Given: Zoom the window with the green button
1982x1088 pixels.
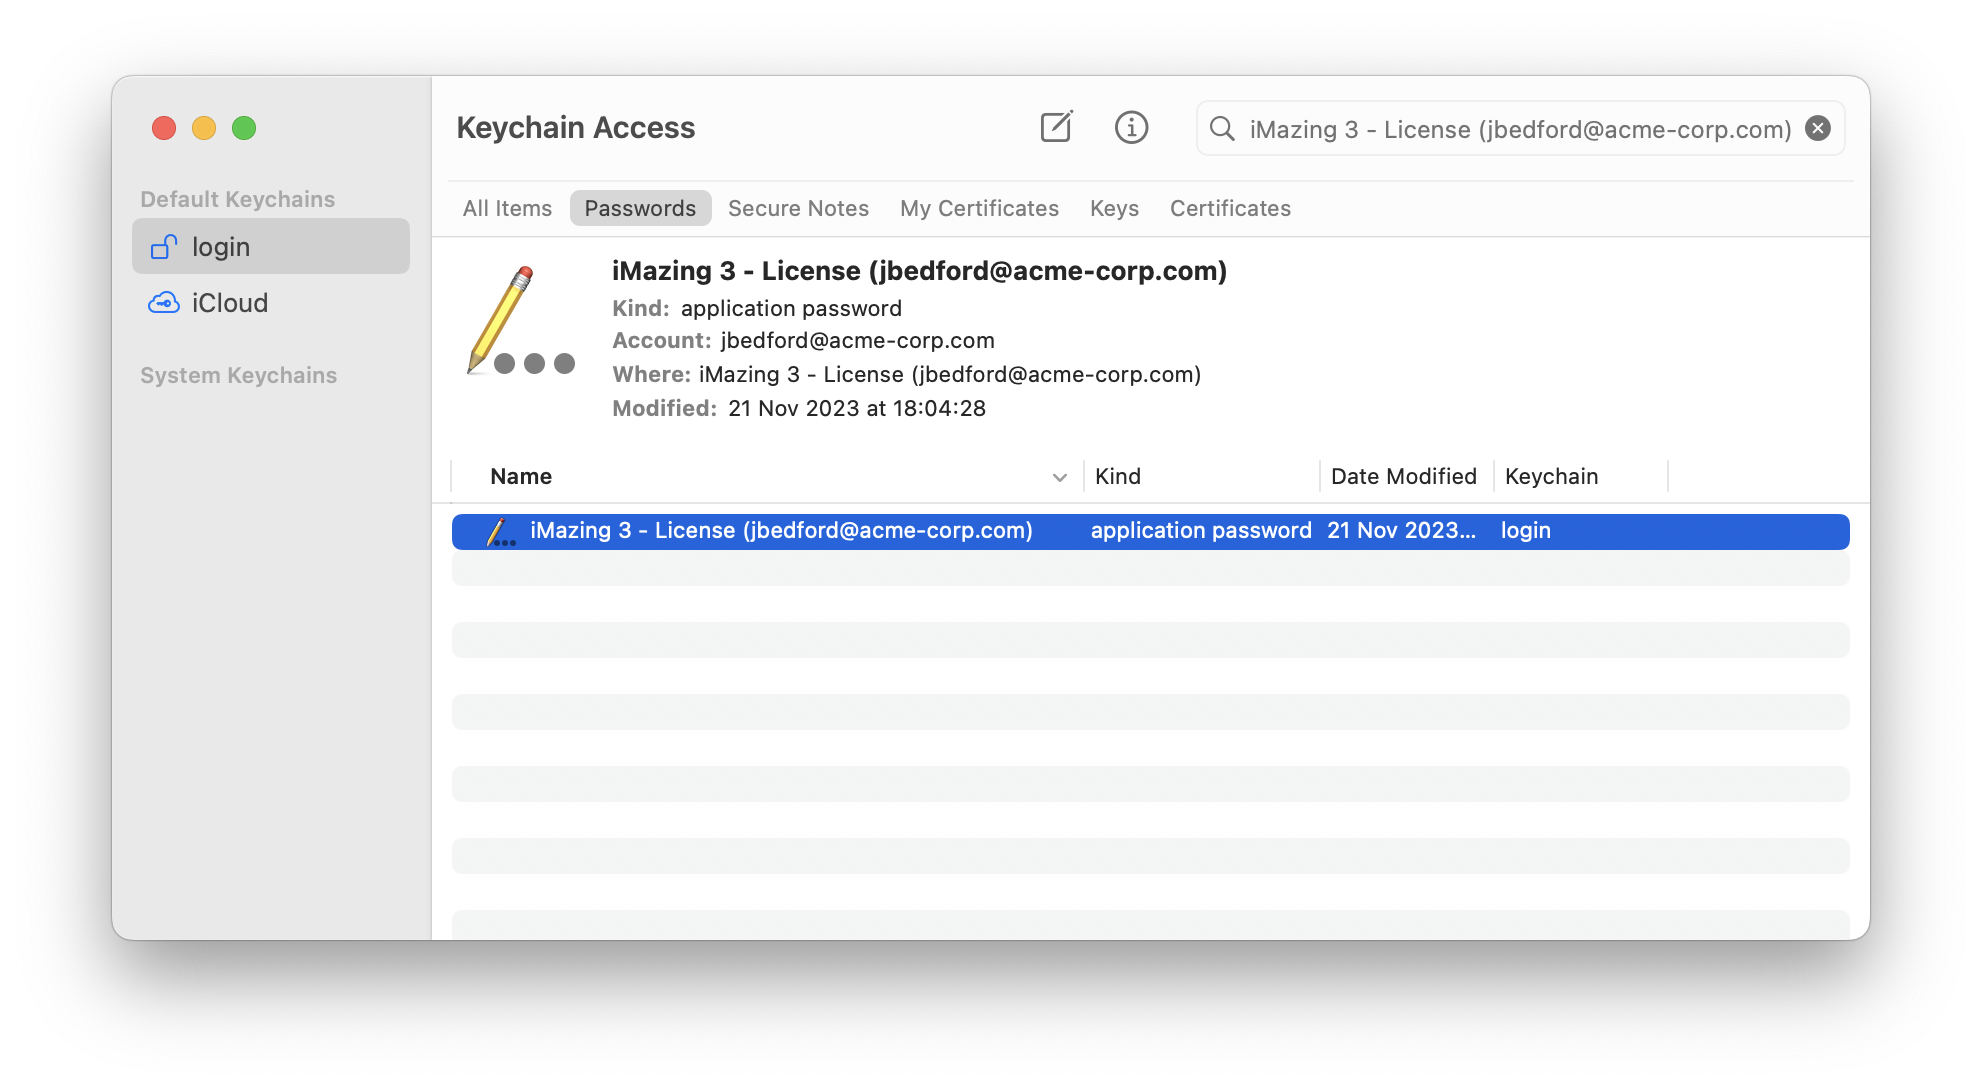Looking at the screenshot, I should (x=244, y=128).
